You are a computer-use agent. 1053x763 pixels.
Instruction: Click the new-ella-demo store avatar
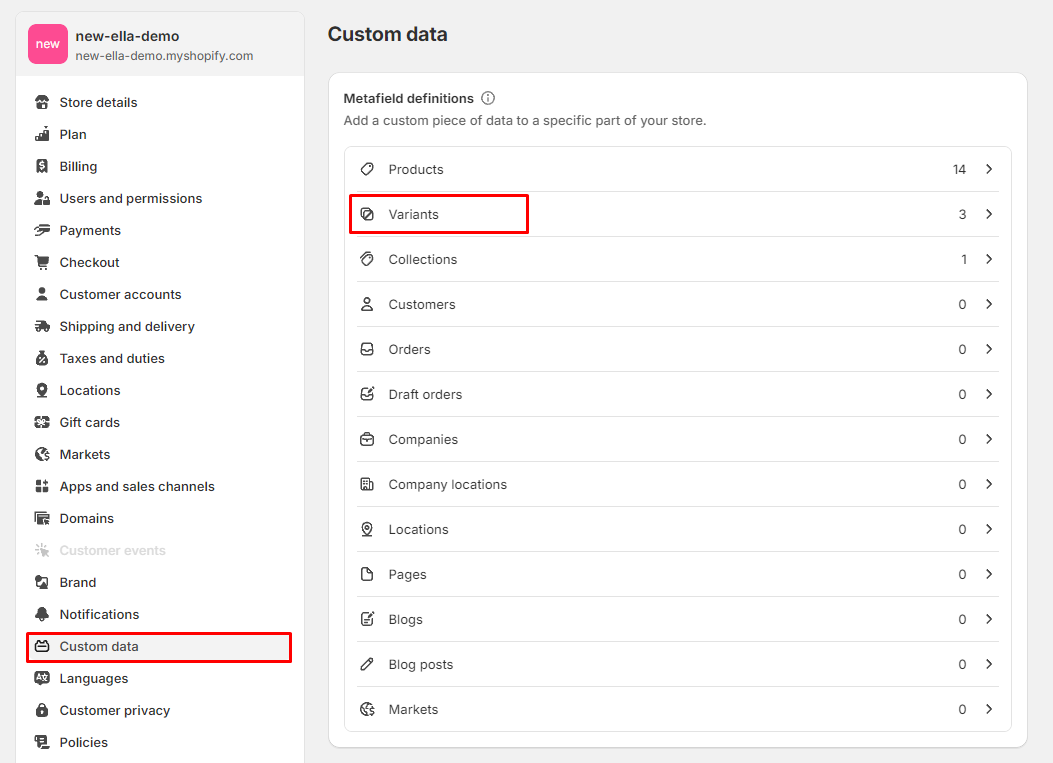pos(48,44)
